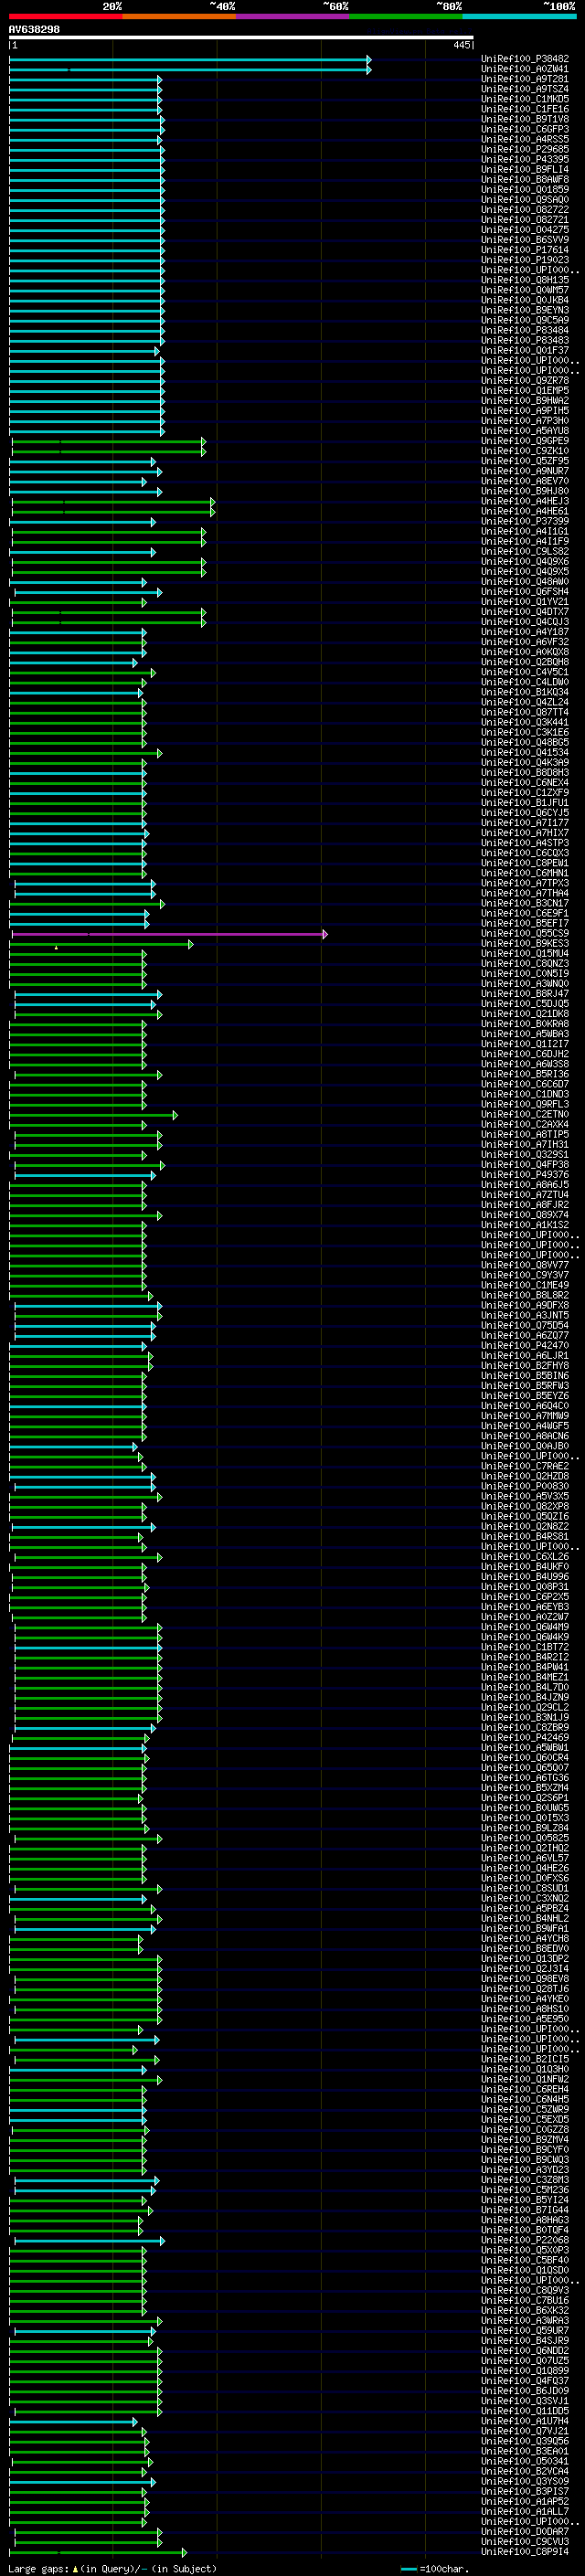Screen dimensions: 585x2576
Task: Select the UniRef100_B9KES3 label
Action: pos(525,944)
